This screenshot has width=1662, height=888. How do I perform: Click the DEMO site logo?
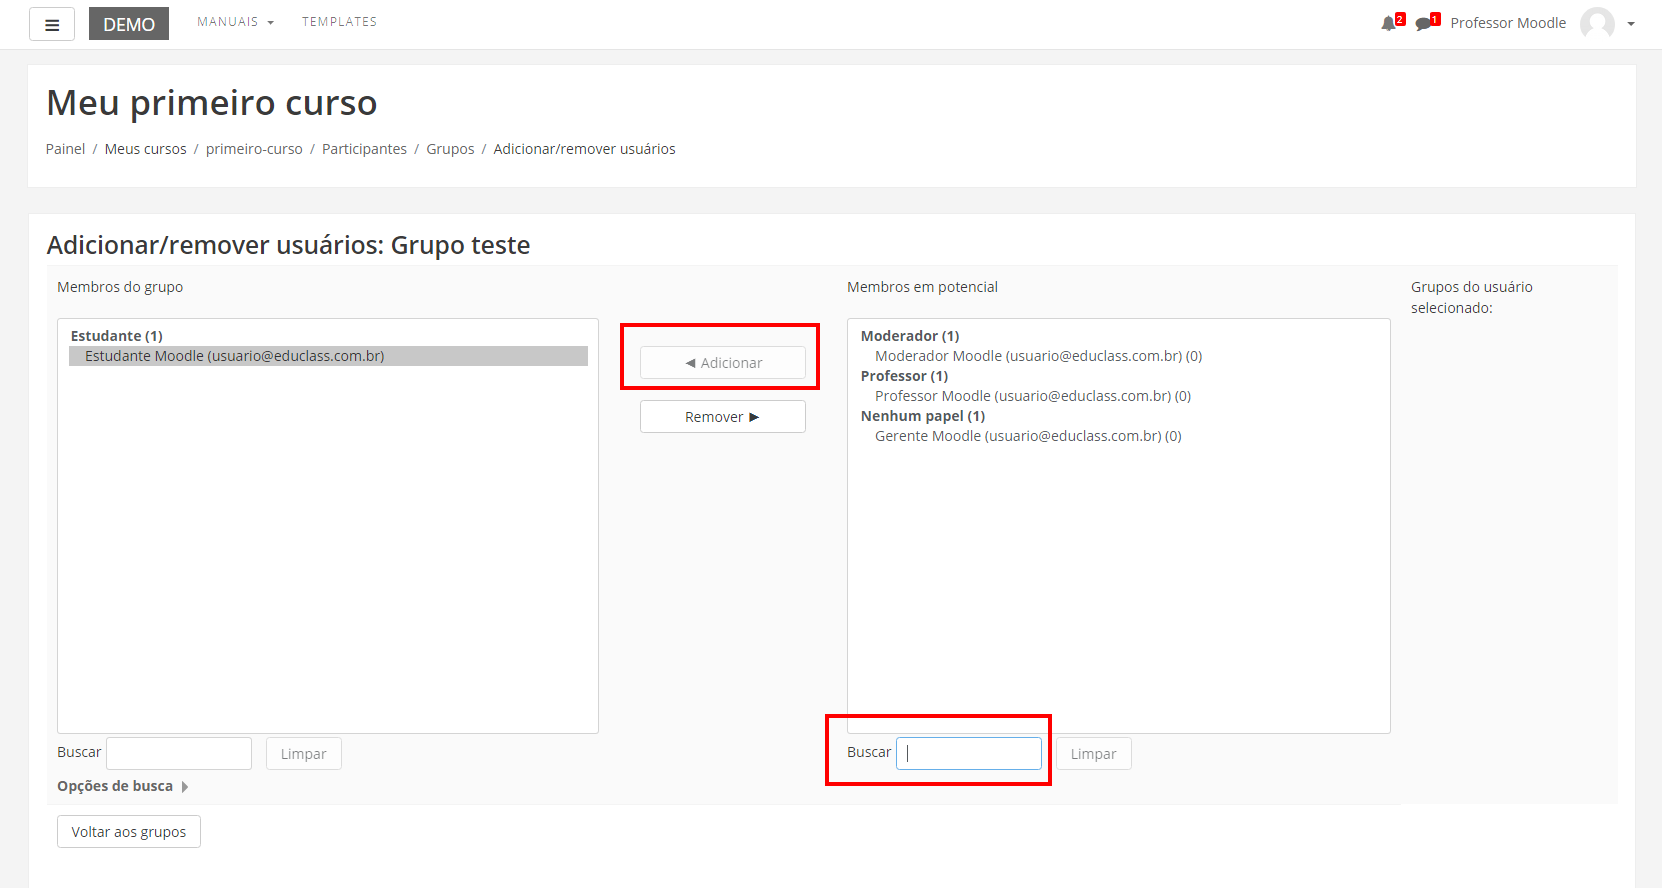(x=129, y=24)
